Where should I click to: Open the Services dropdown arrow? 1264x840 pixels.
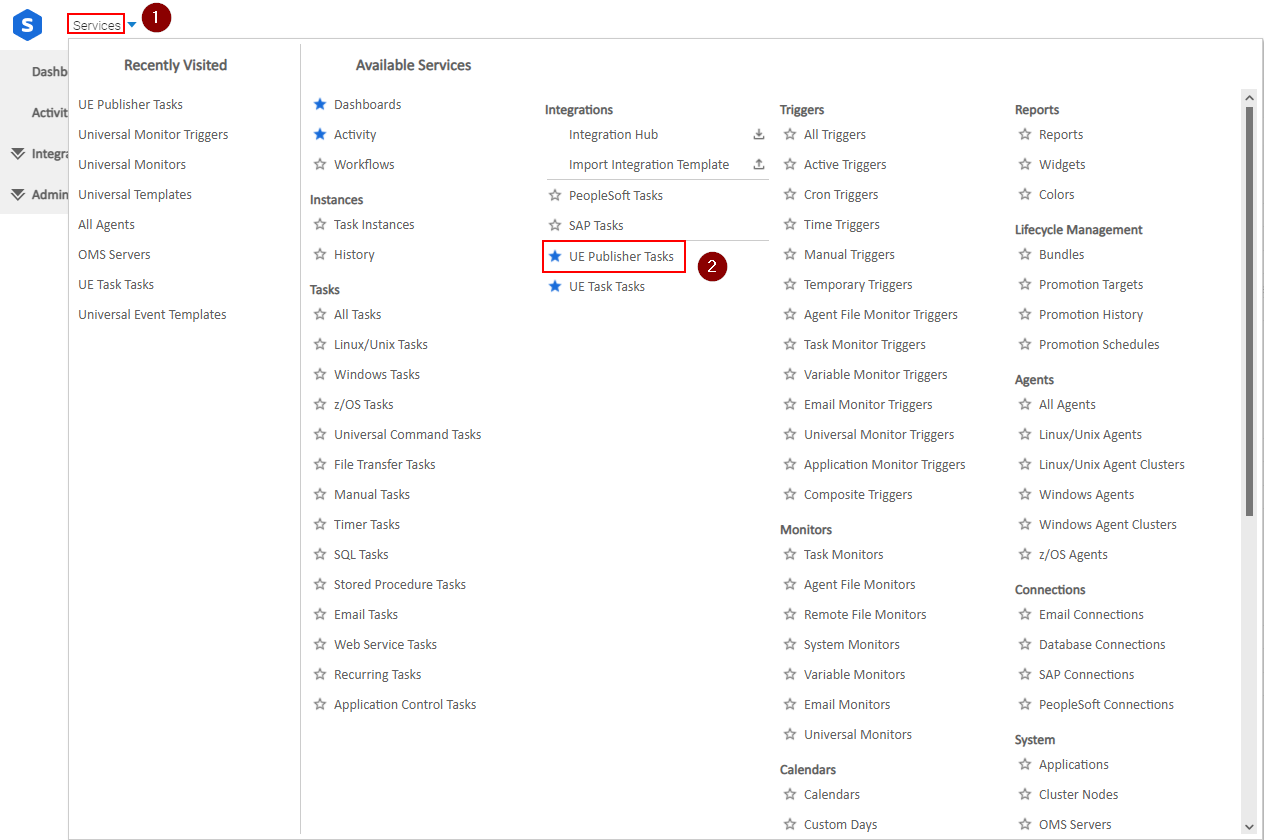[x=132, y=25]
